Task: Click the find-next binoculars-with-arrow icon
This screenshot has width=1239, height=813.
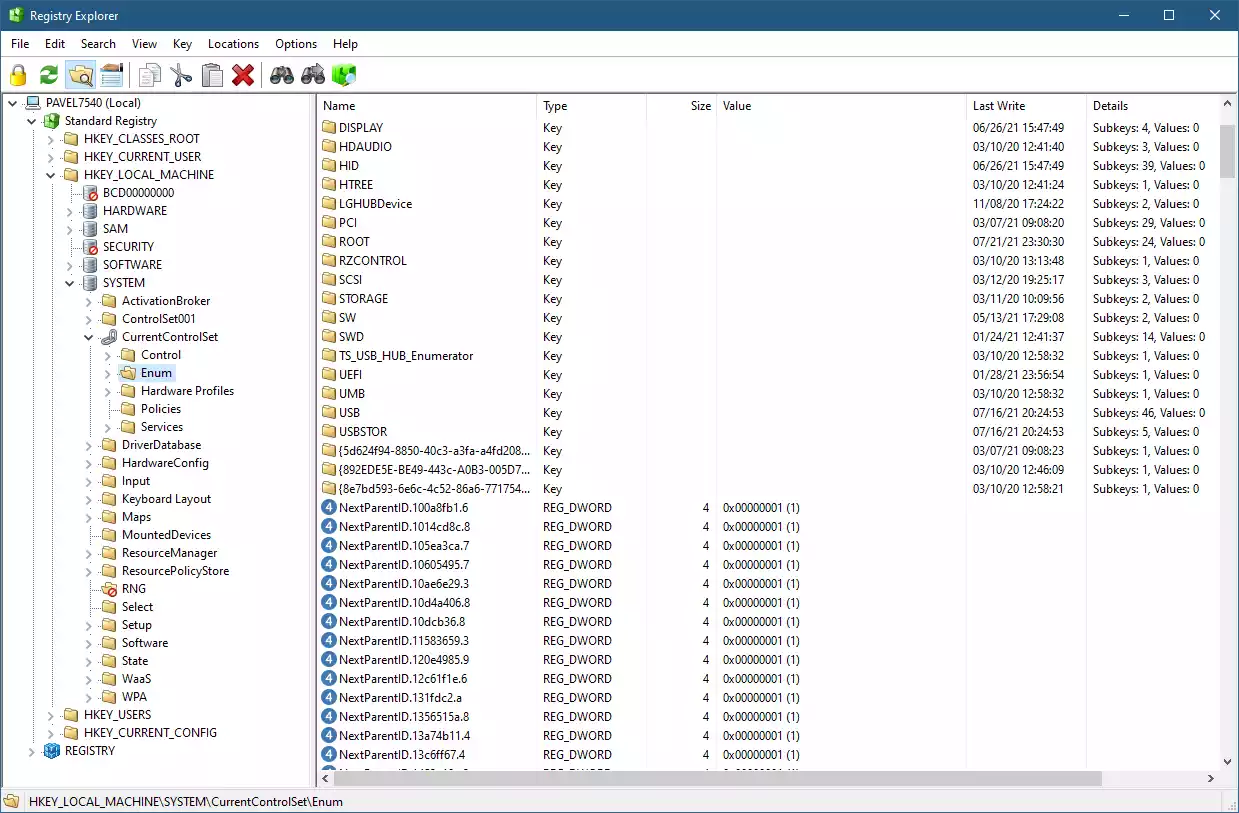Action: (312, 75)
